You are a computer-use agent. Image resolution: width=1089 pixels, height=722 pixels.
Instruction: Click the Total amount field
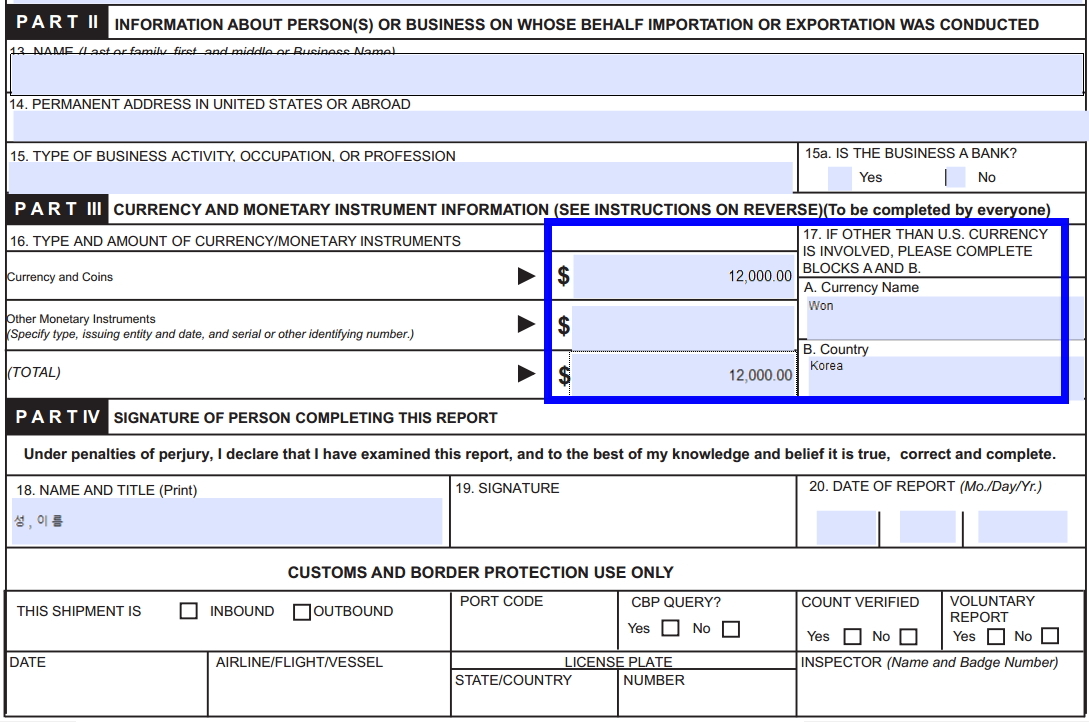click(684, 376)
